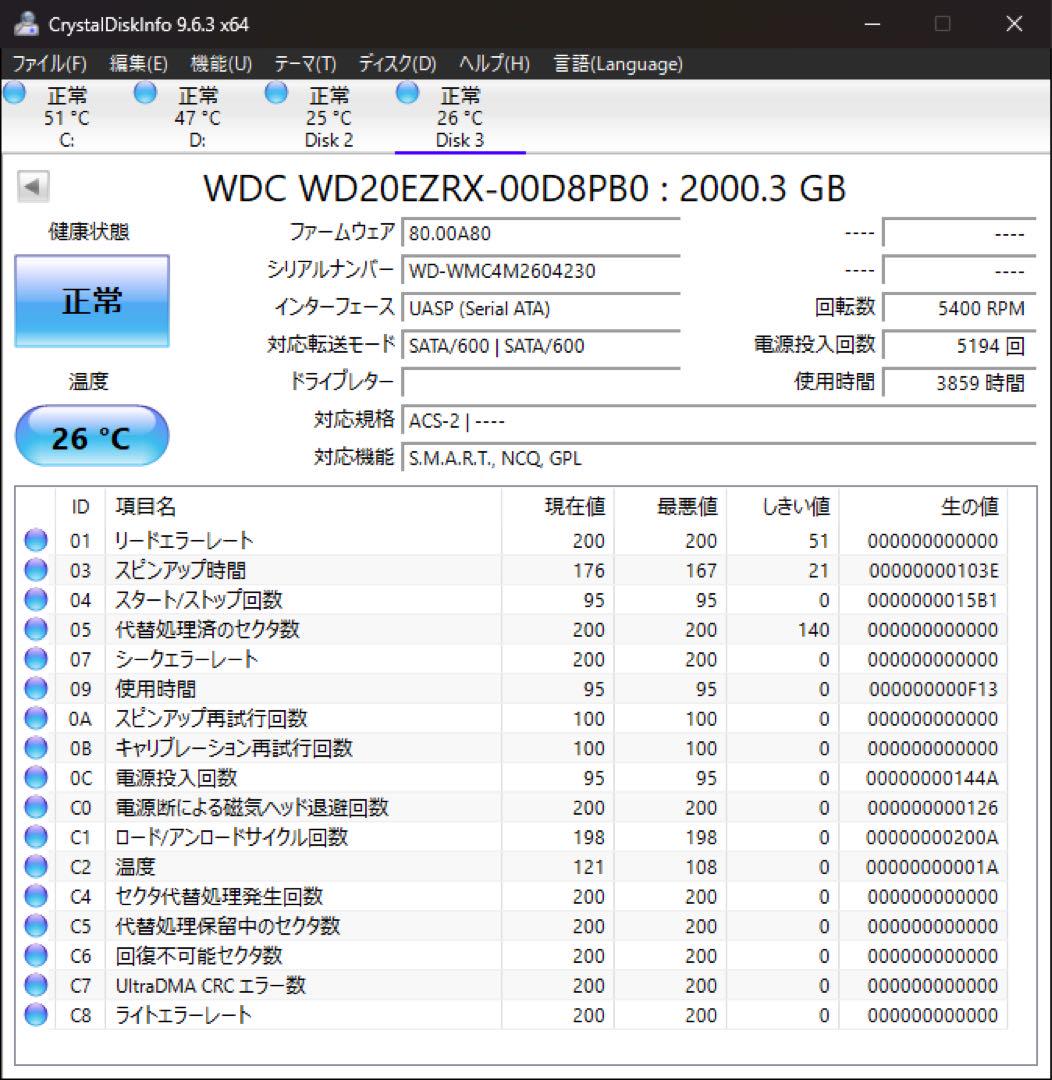Click the status orb for ID 05 row
The width and height of the screenshot is (1052, 1080).
click(x=36, y=630)
